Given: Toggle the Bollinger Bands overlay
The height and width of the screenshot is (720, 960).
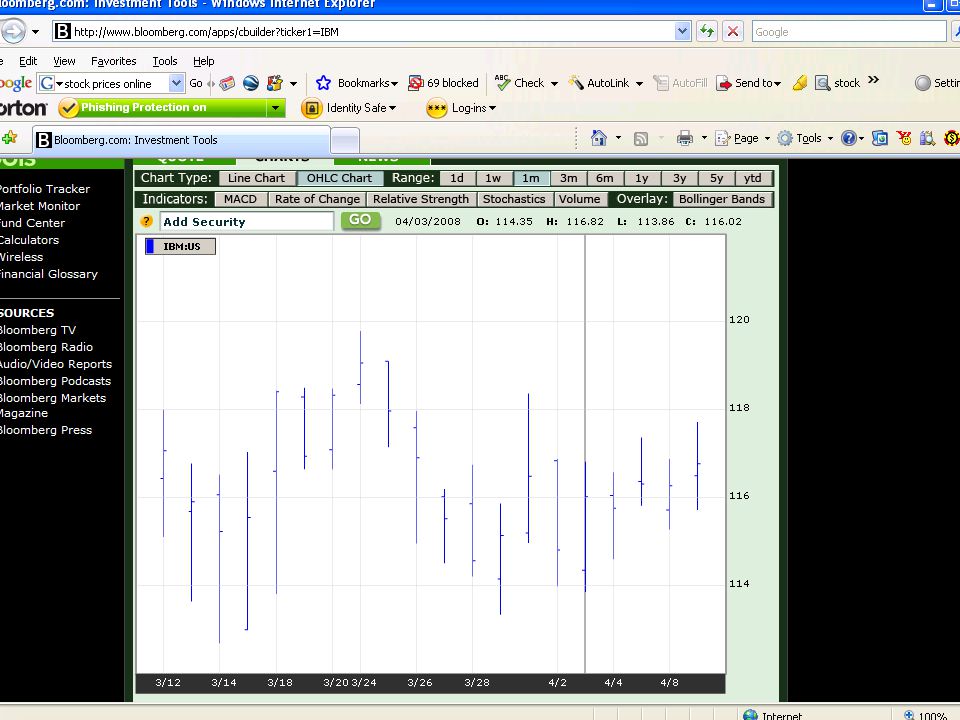Looking at the screenshot, I should point(722,199).
